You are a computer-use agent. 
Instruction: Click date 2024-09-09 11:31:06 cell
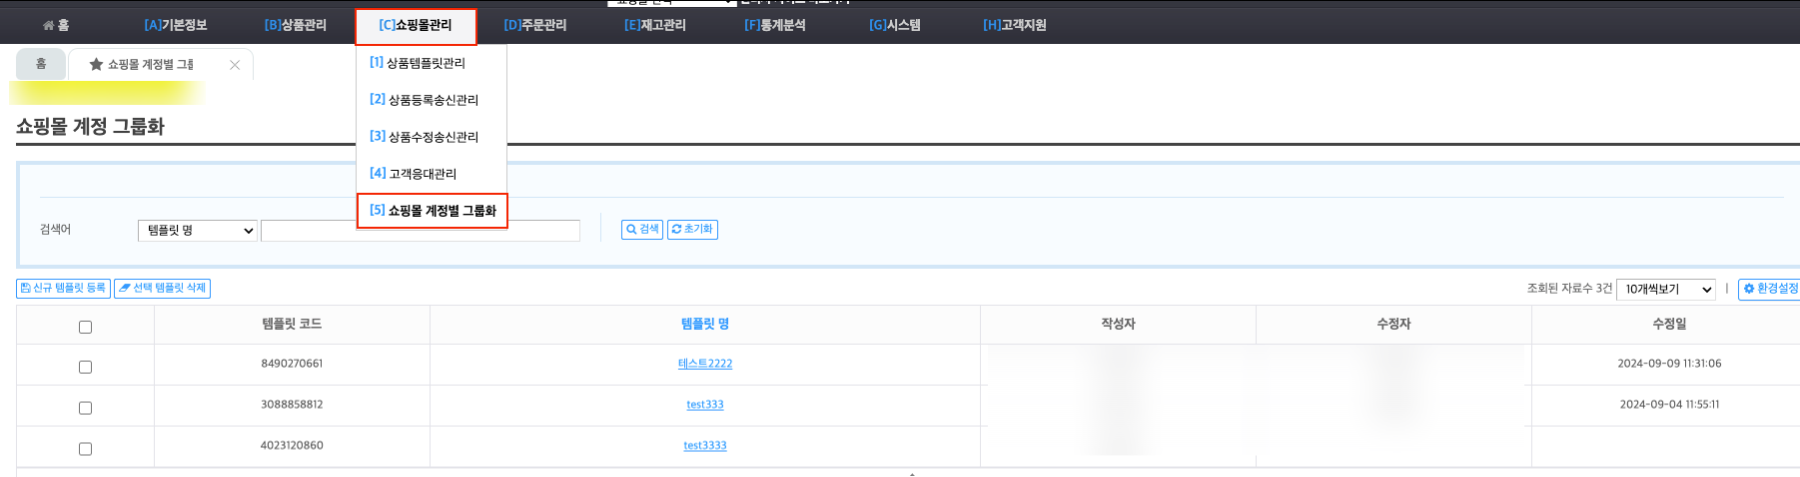tap(1670, 364)
